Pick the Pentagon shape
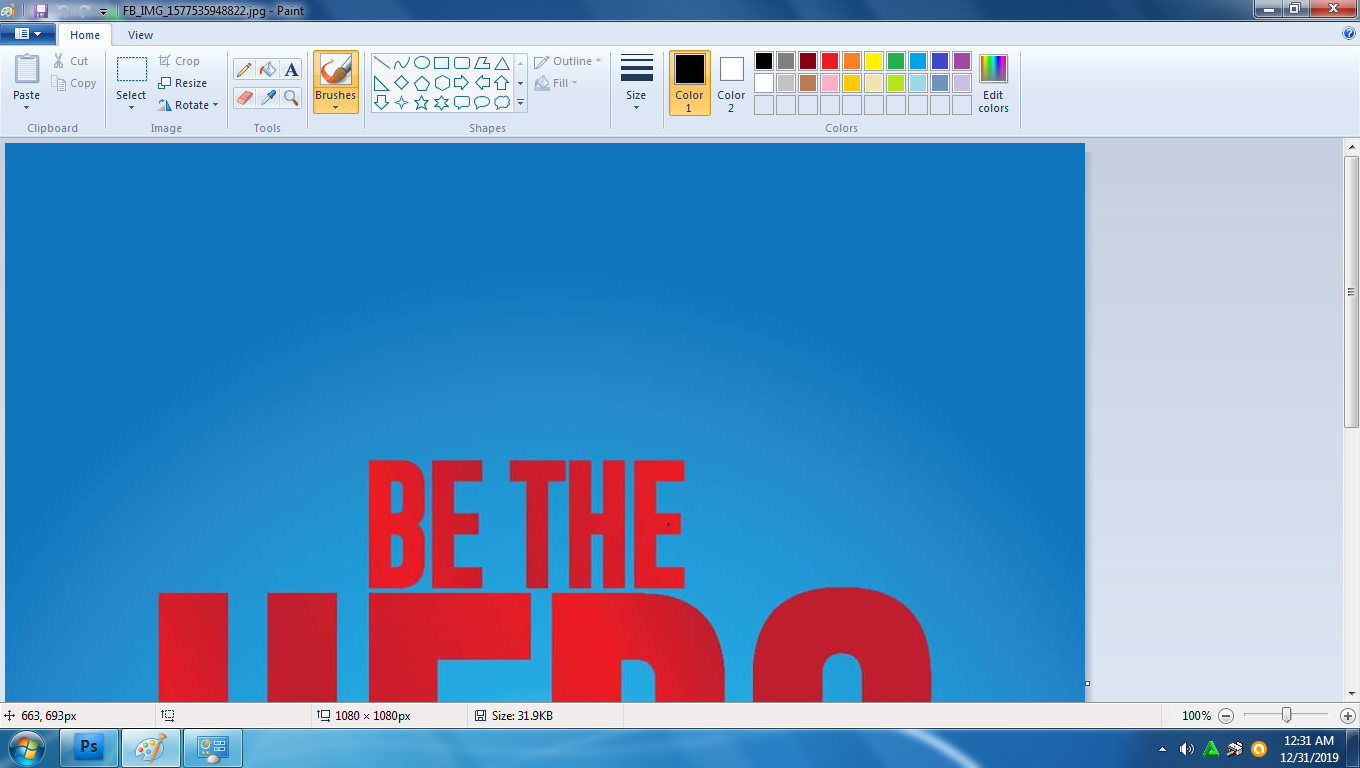The height and width of the screenshot is (768, 1360). (421, 83)
